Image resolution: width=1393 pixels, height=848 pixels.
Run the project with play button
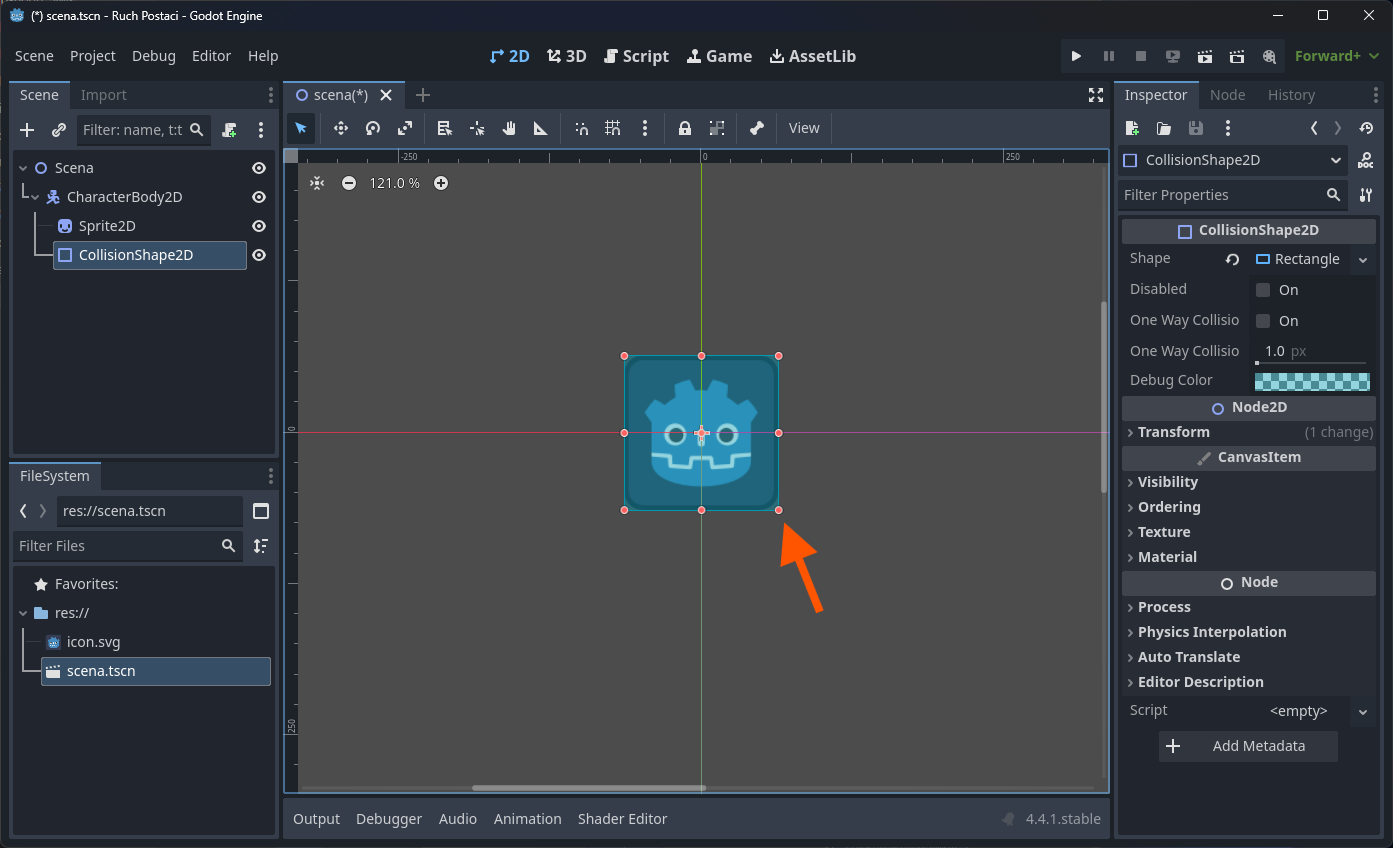tap(1076, 56)
